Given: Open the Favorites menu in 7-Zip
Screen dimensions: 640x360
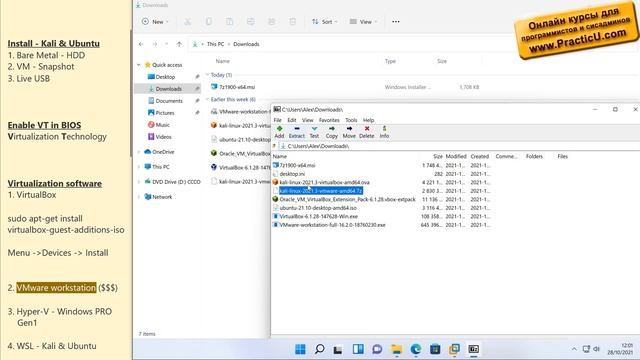Looking at the screenshot, I should pyautogui.click(x=329, y=120).
